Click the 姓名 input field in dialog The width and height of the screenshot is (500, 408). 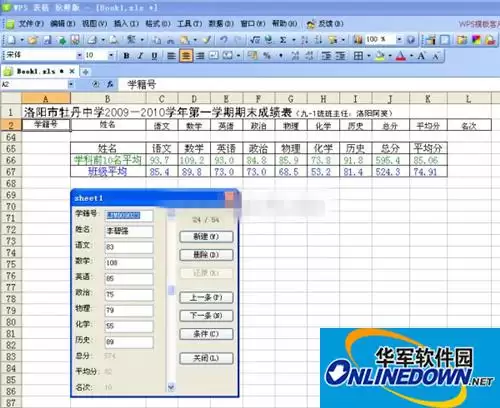(129, 231)
